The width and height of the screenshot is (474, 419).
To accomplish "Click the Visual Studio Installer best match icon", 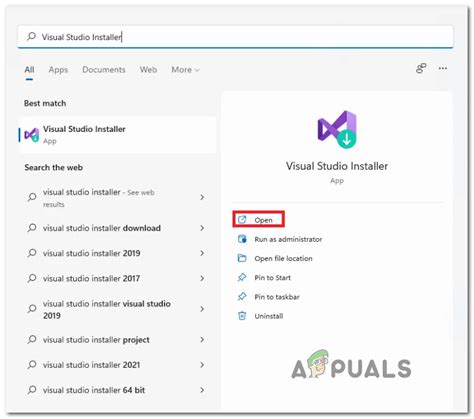I will point(32,135).
